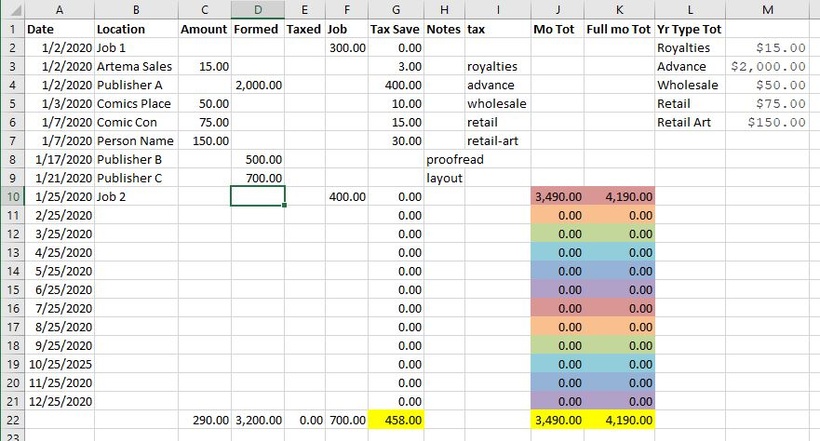Select column D header
The image size is (820, 441).
coord(258,9)
